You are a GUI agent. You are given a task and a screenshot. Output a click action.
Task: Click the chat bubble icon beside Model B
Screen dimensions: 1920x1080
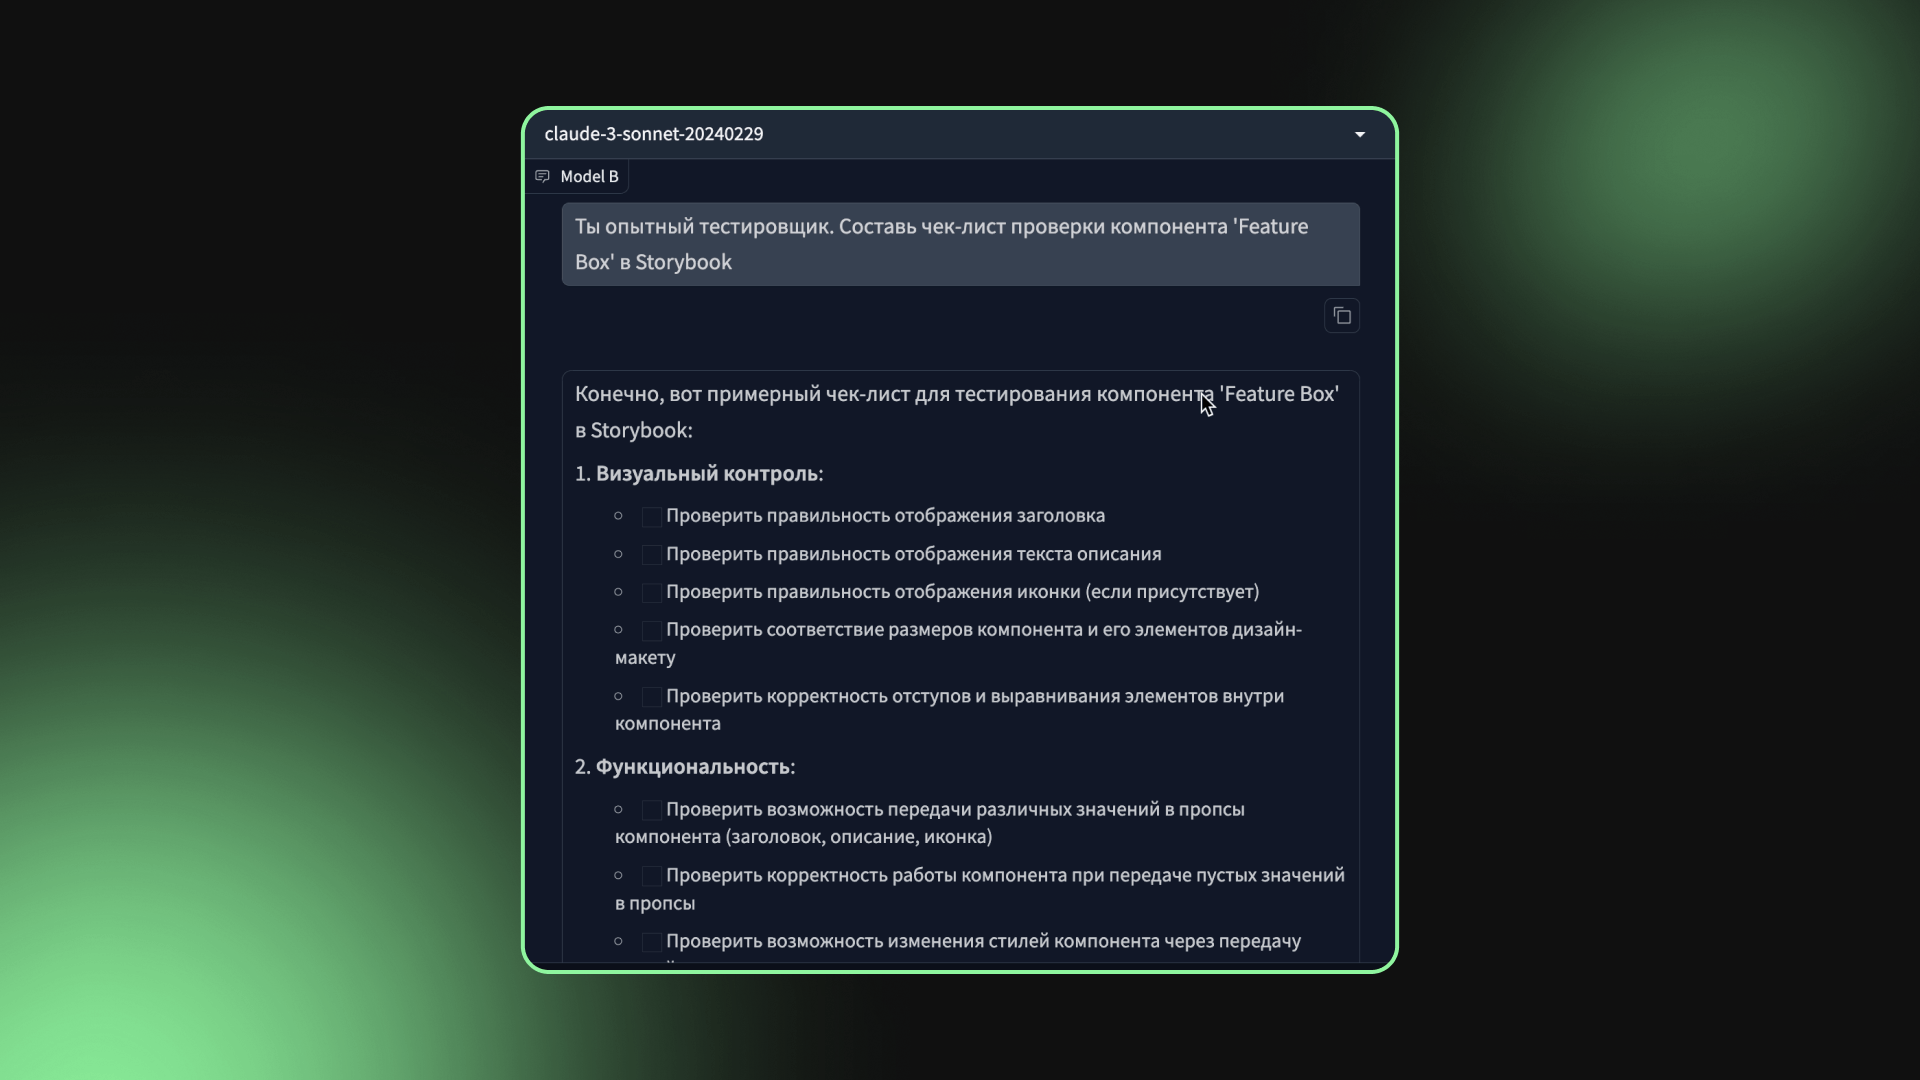(x=542, y=176)
